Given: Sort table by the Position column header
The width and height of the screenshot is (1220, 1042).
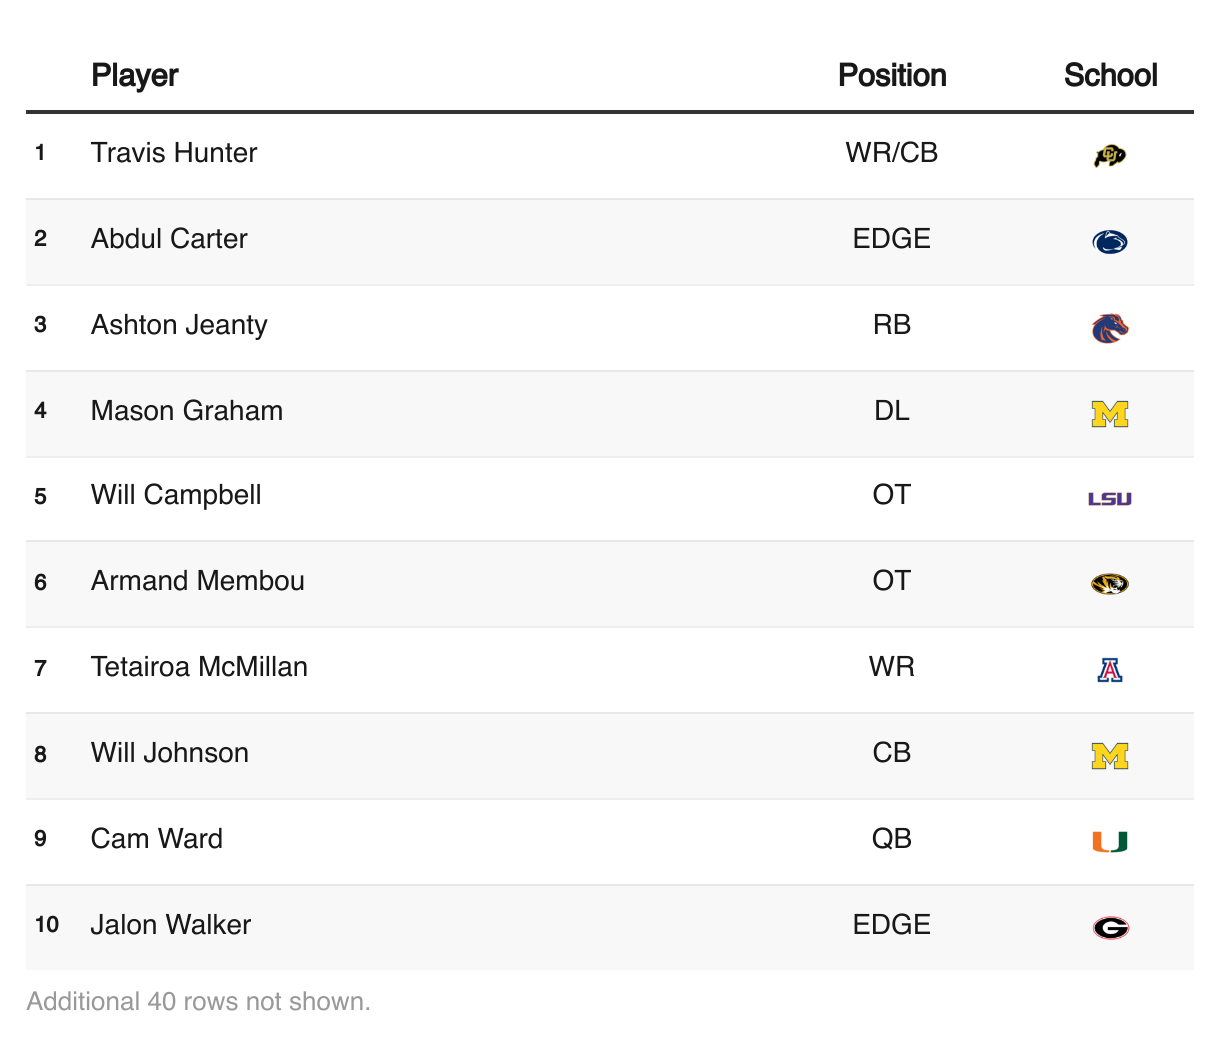Looking at the screenshot, I should [892, 75].
